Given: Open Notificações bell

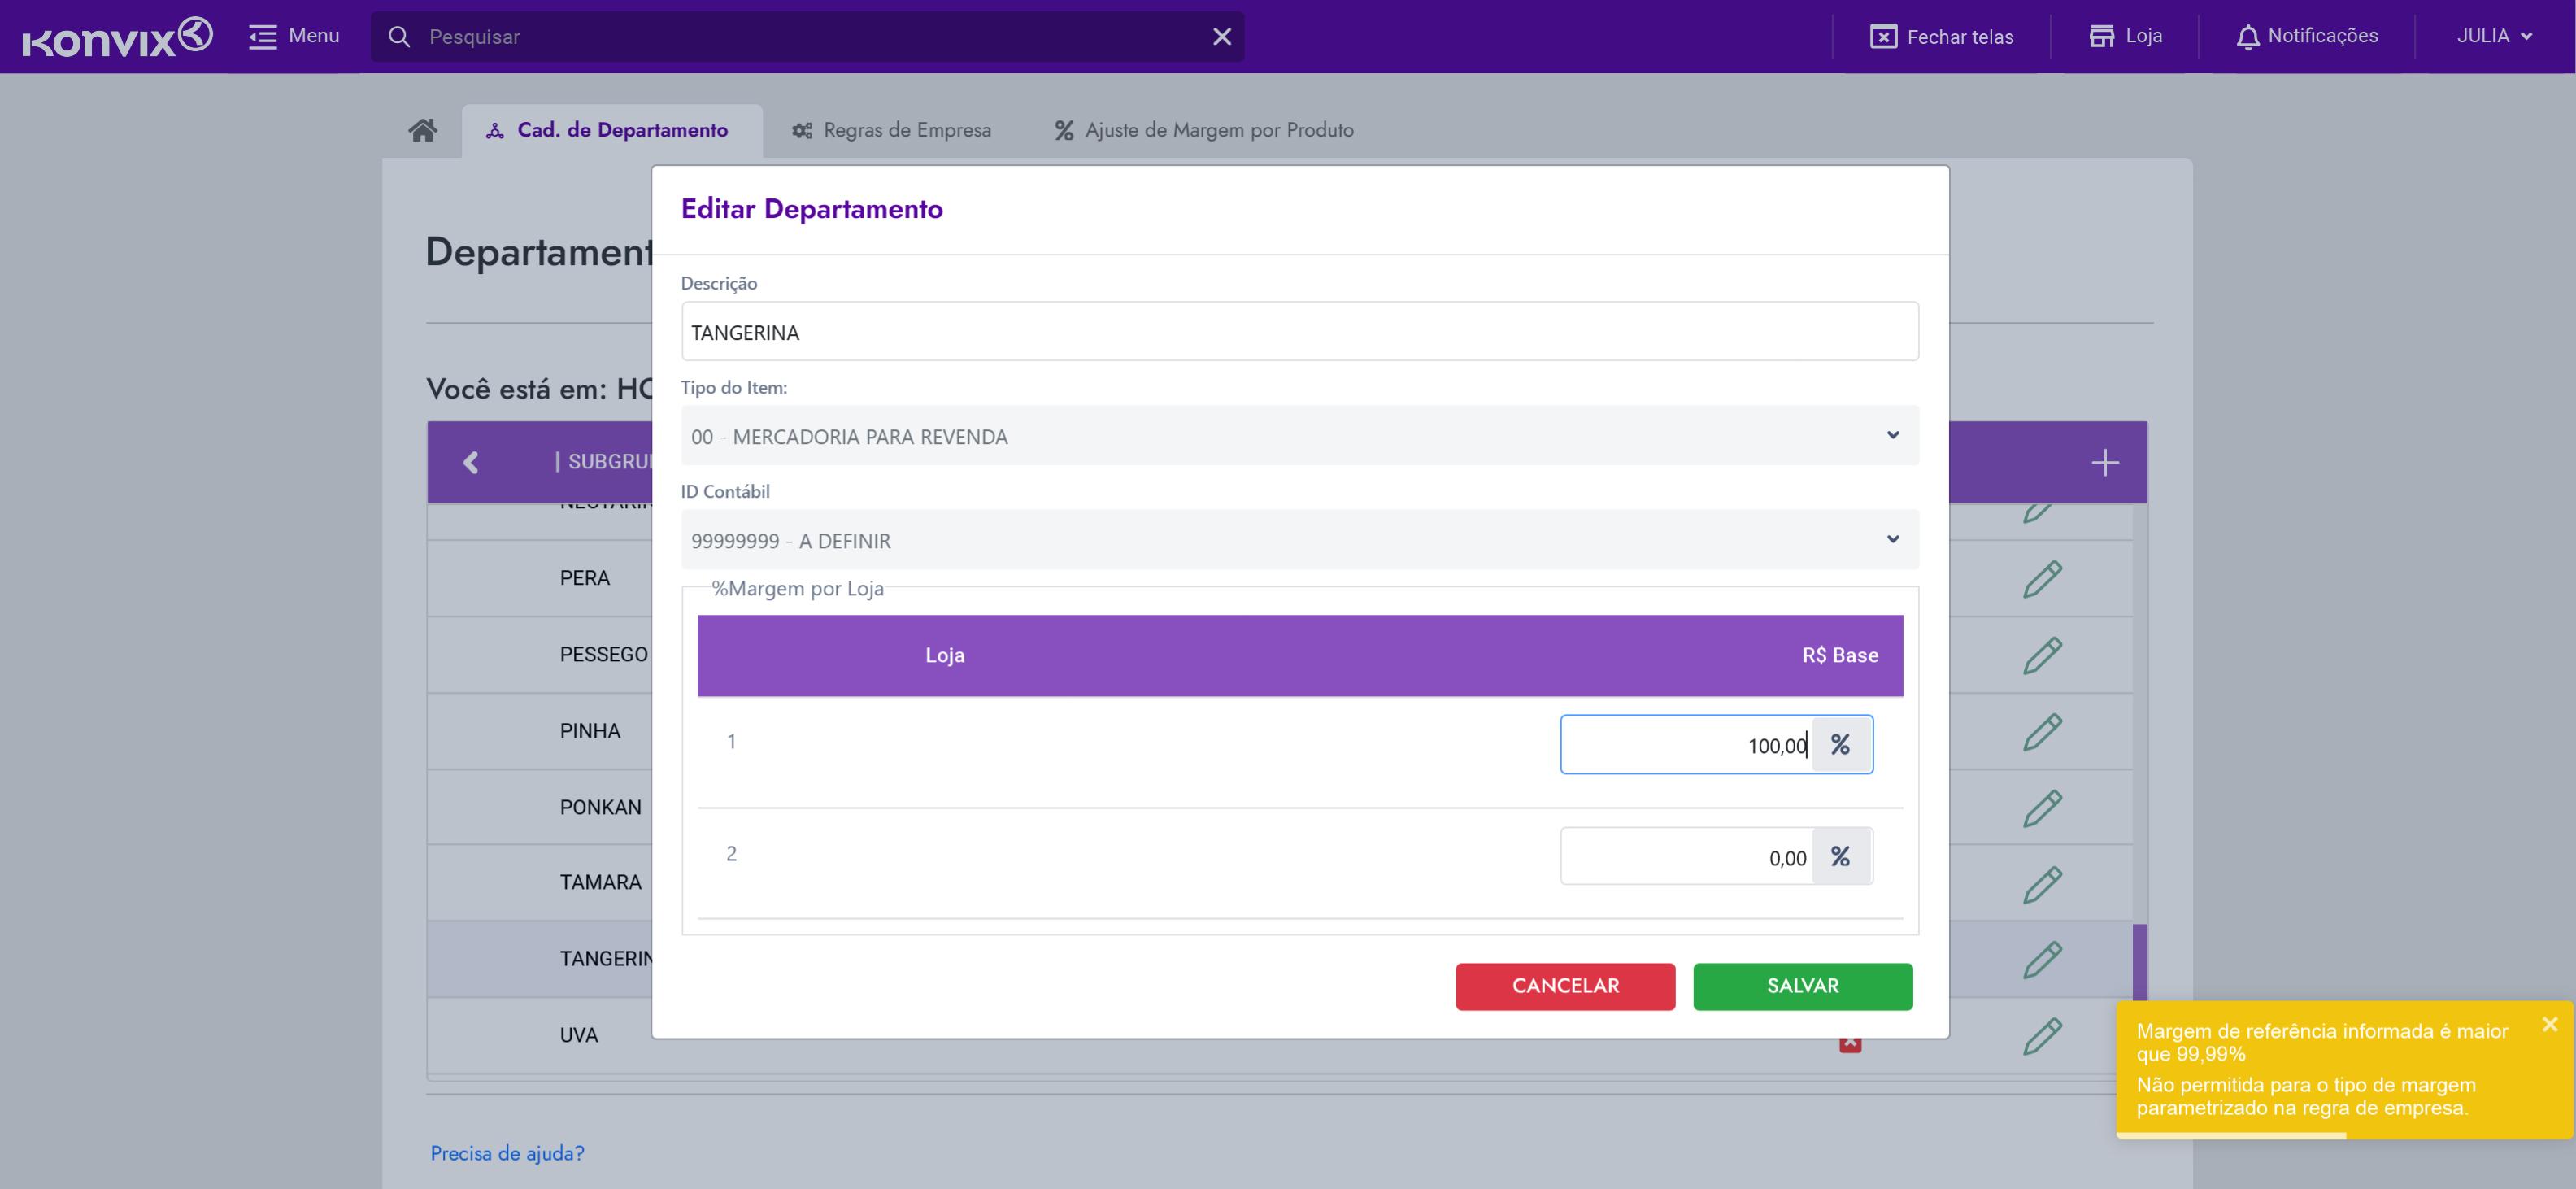Looking at the screenshot, I should pyautogui.click(x=2306, y=37).
